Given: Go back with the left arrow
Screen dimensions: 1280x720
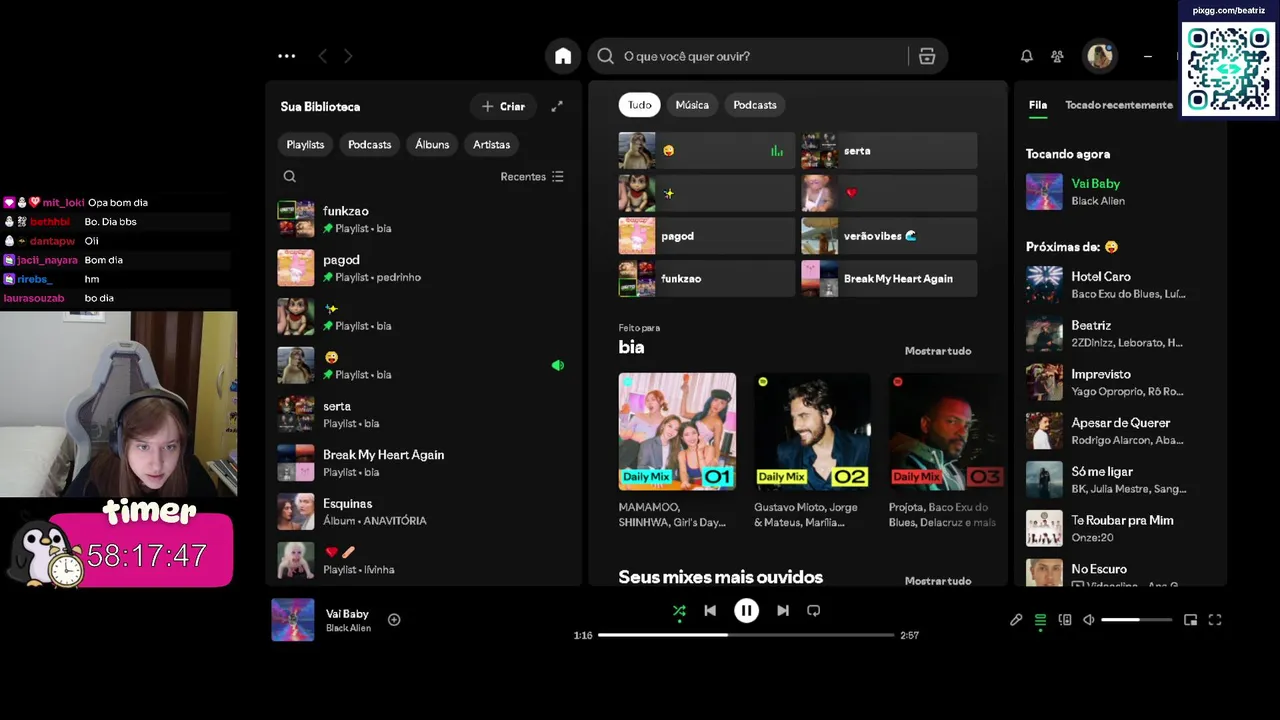Looking at the screenshot, I should [x=322, y=56].
